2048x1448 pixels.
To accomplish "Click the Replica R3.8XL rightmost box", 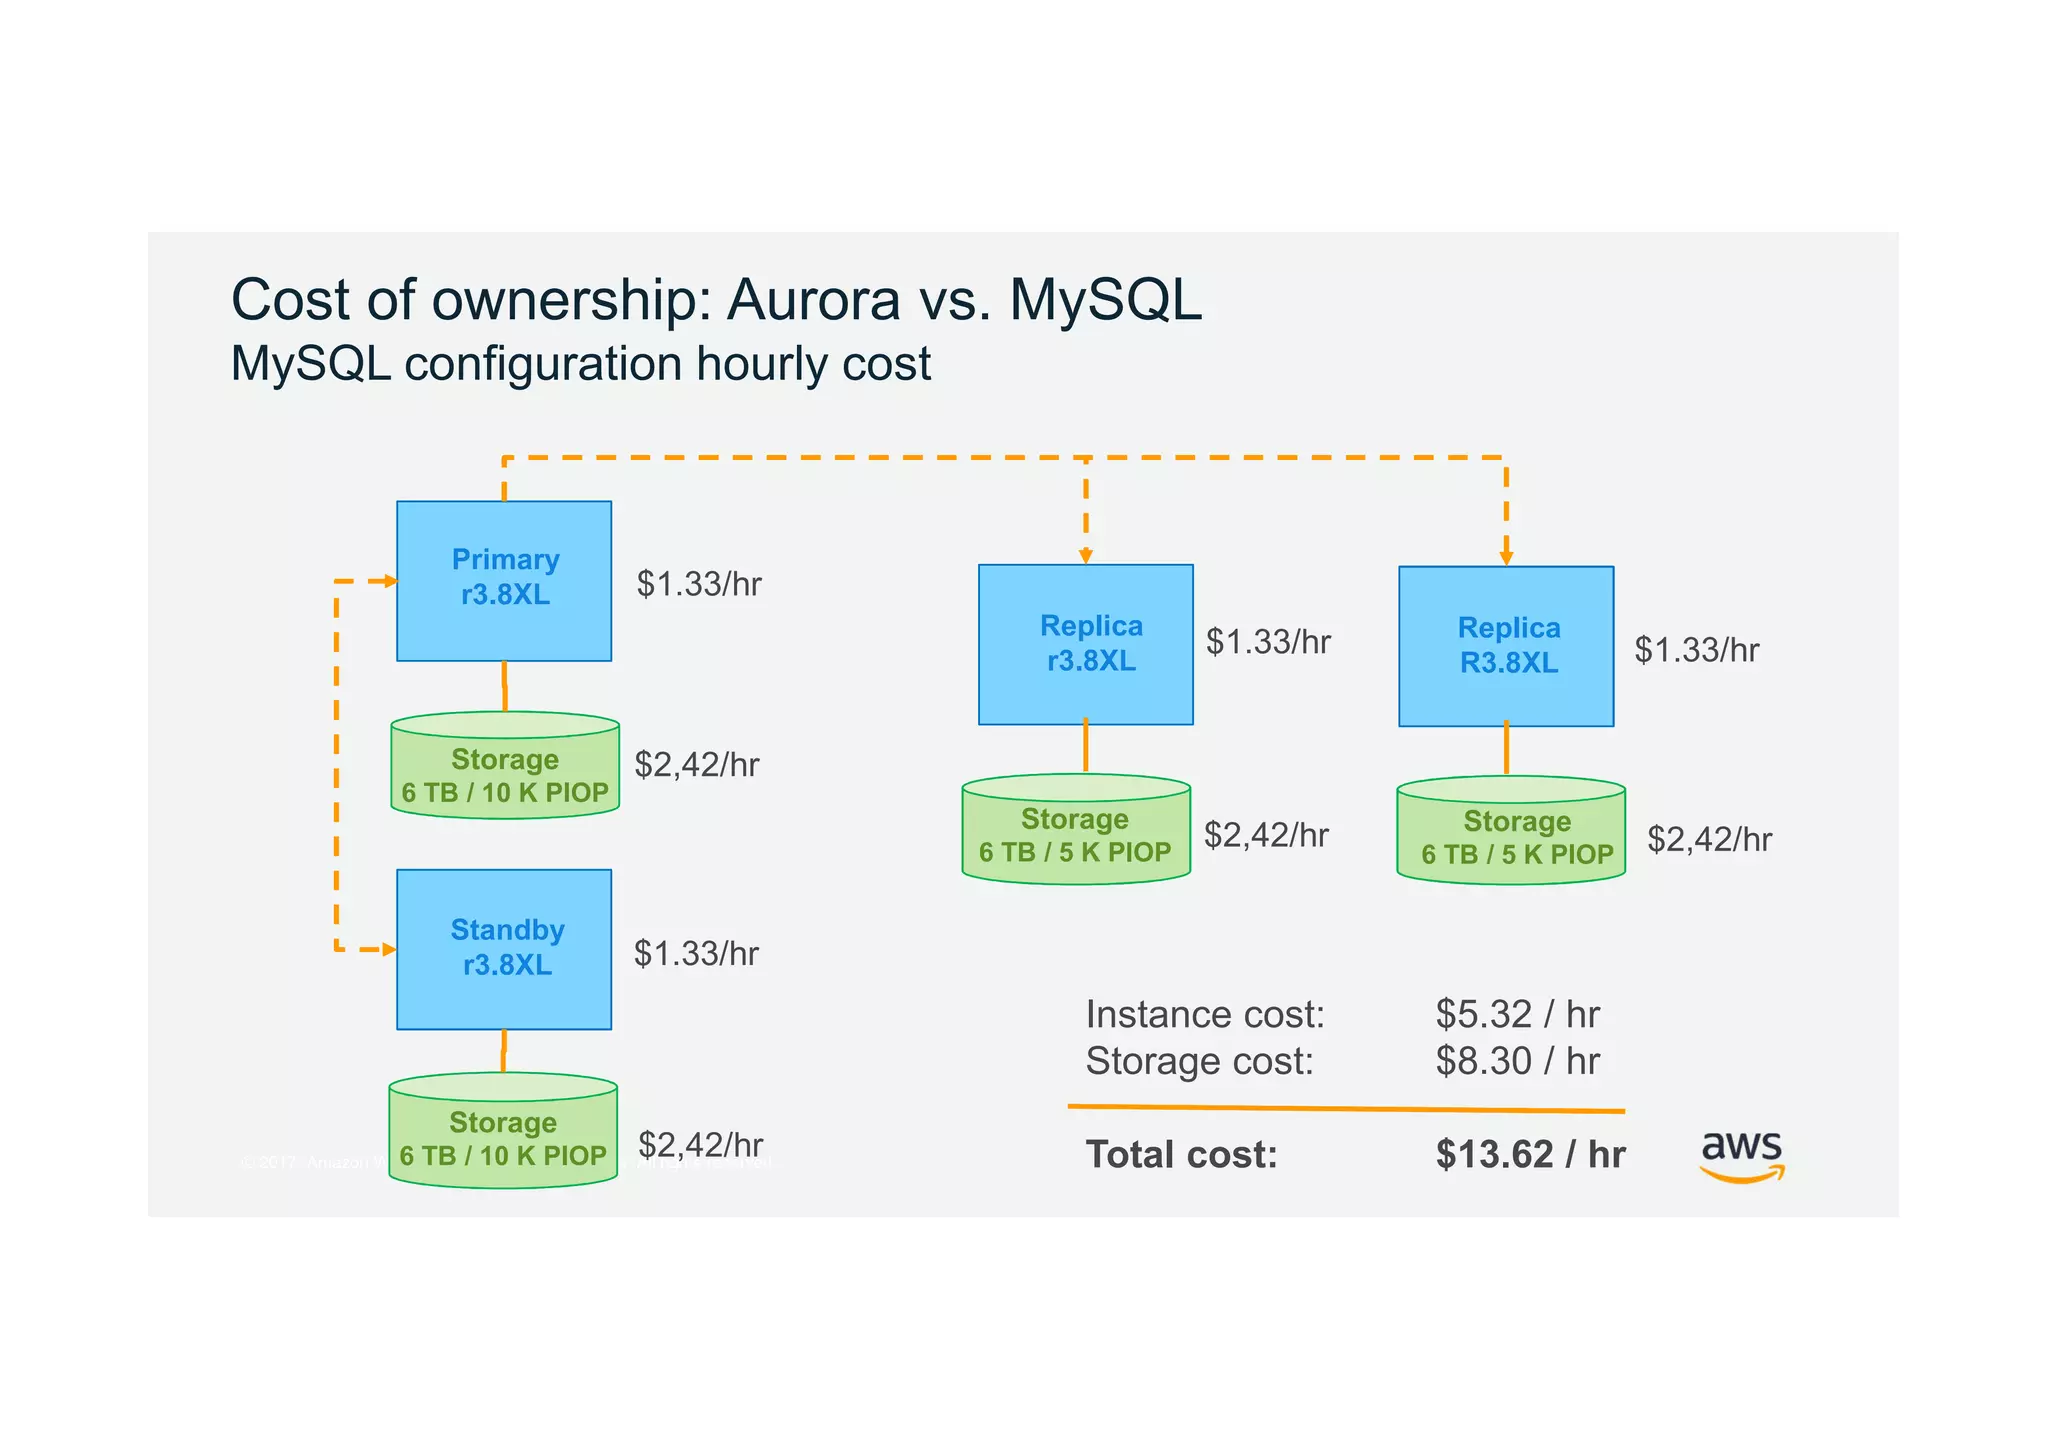I will [1506, 646].
